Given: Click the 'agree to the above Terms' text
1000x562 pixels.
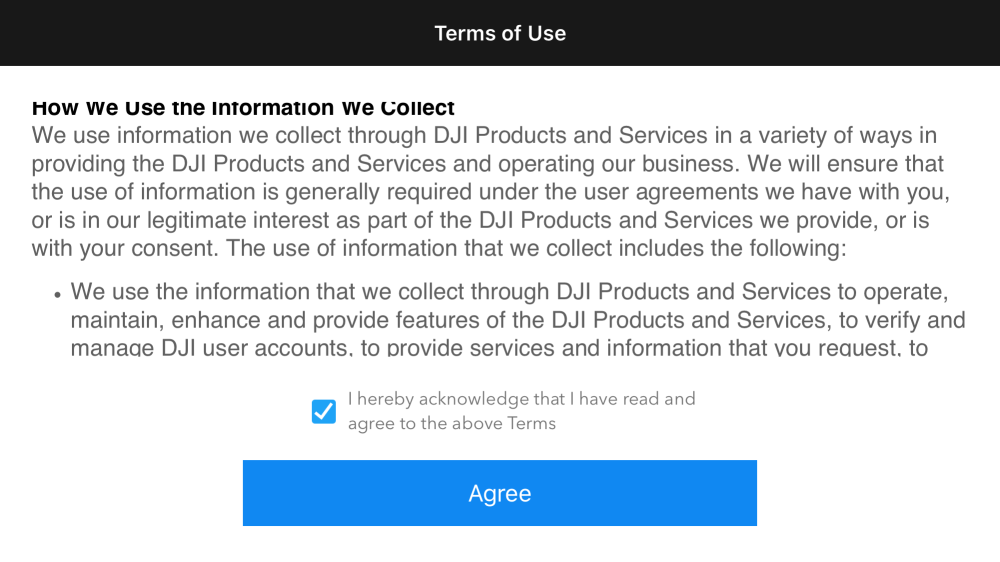Looking at the screenshot, I should pyautogui.click(x=451, y=423).
